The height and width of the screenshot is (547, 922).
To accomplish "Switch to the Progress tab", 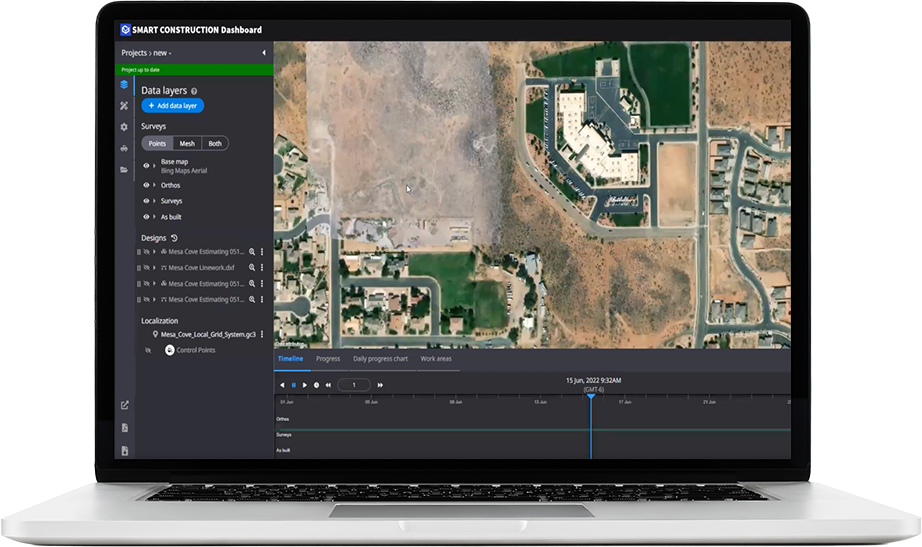I will (x=328, y=359).
